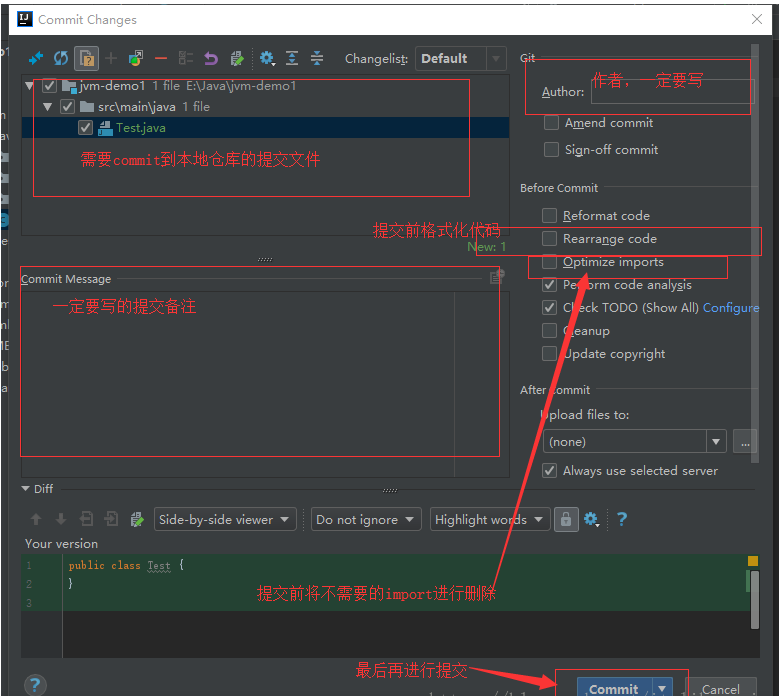Enable the Amend commit checkbox
Viewport: 779px width, 699px height.
click(550, 123)
